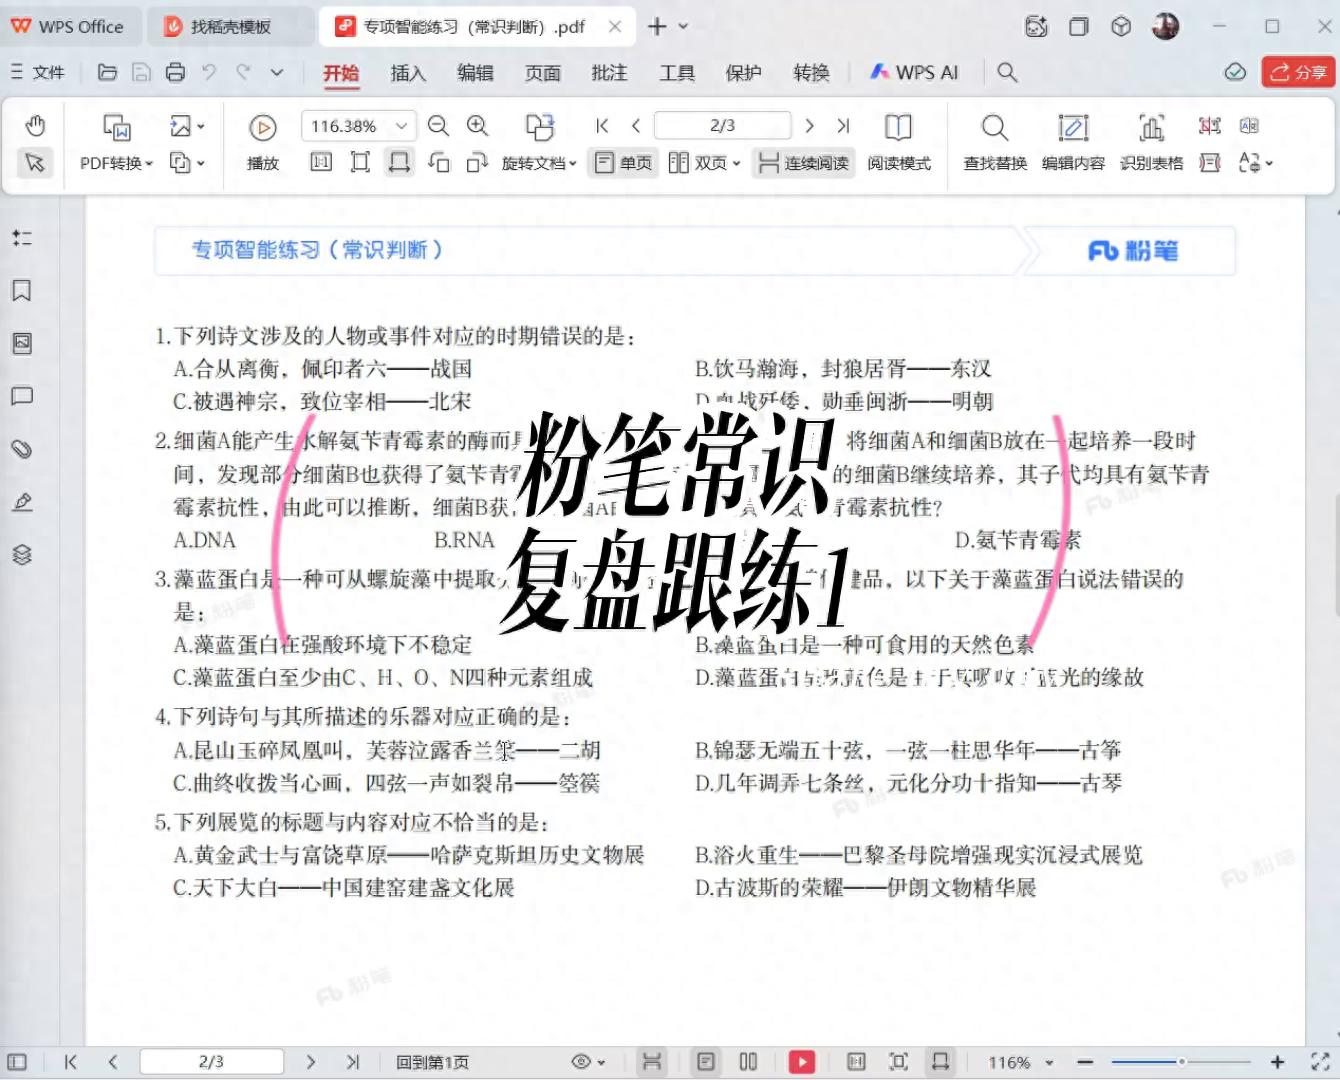This screenshot has width=1340, height=1080.
Task: Switch to the 批注 ribbon tab
Action: tap(609, 72)
